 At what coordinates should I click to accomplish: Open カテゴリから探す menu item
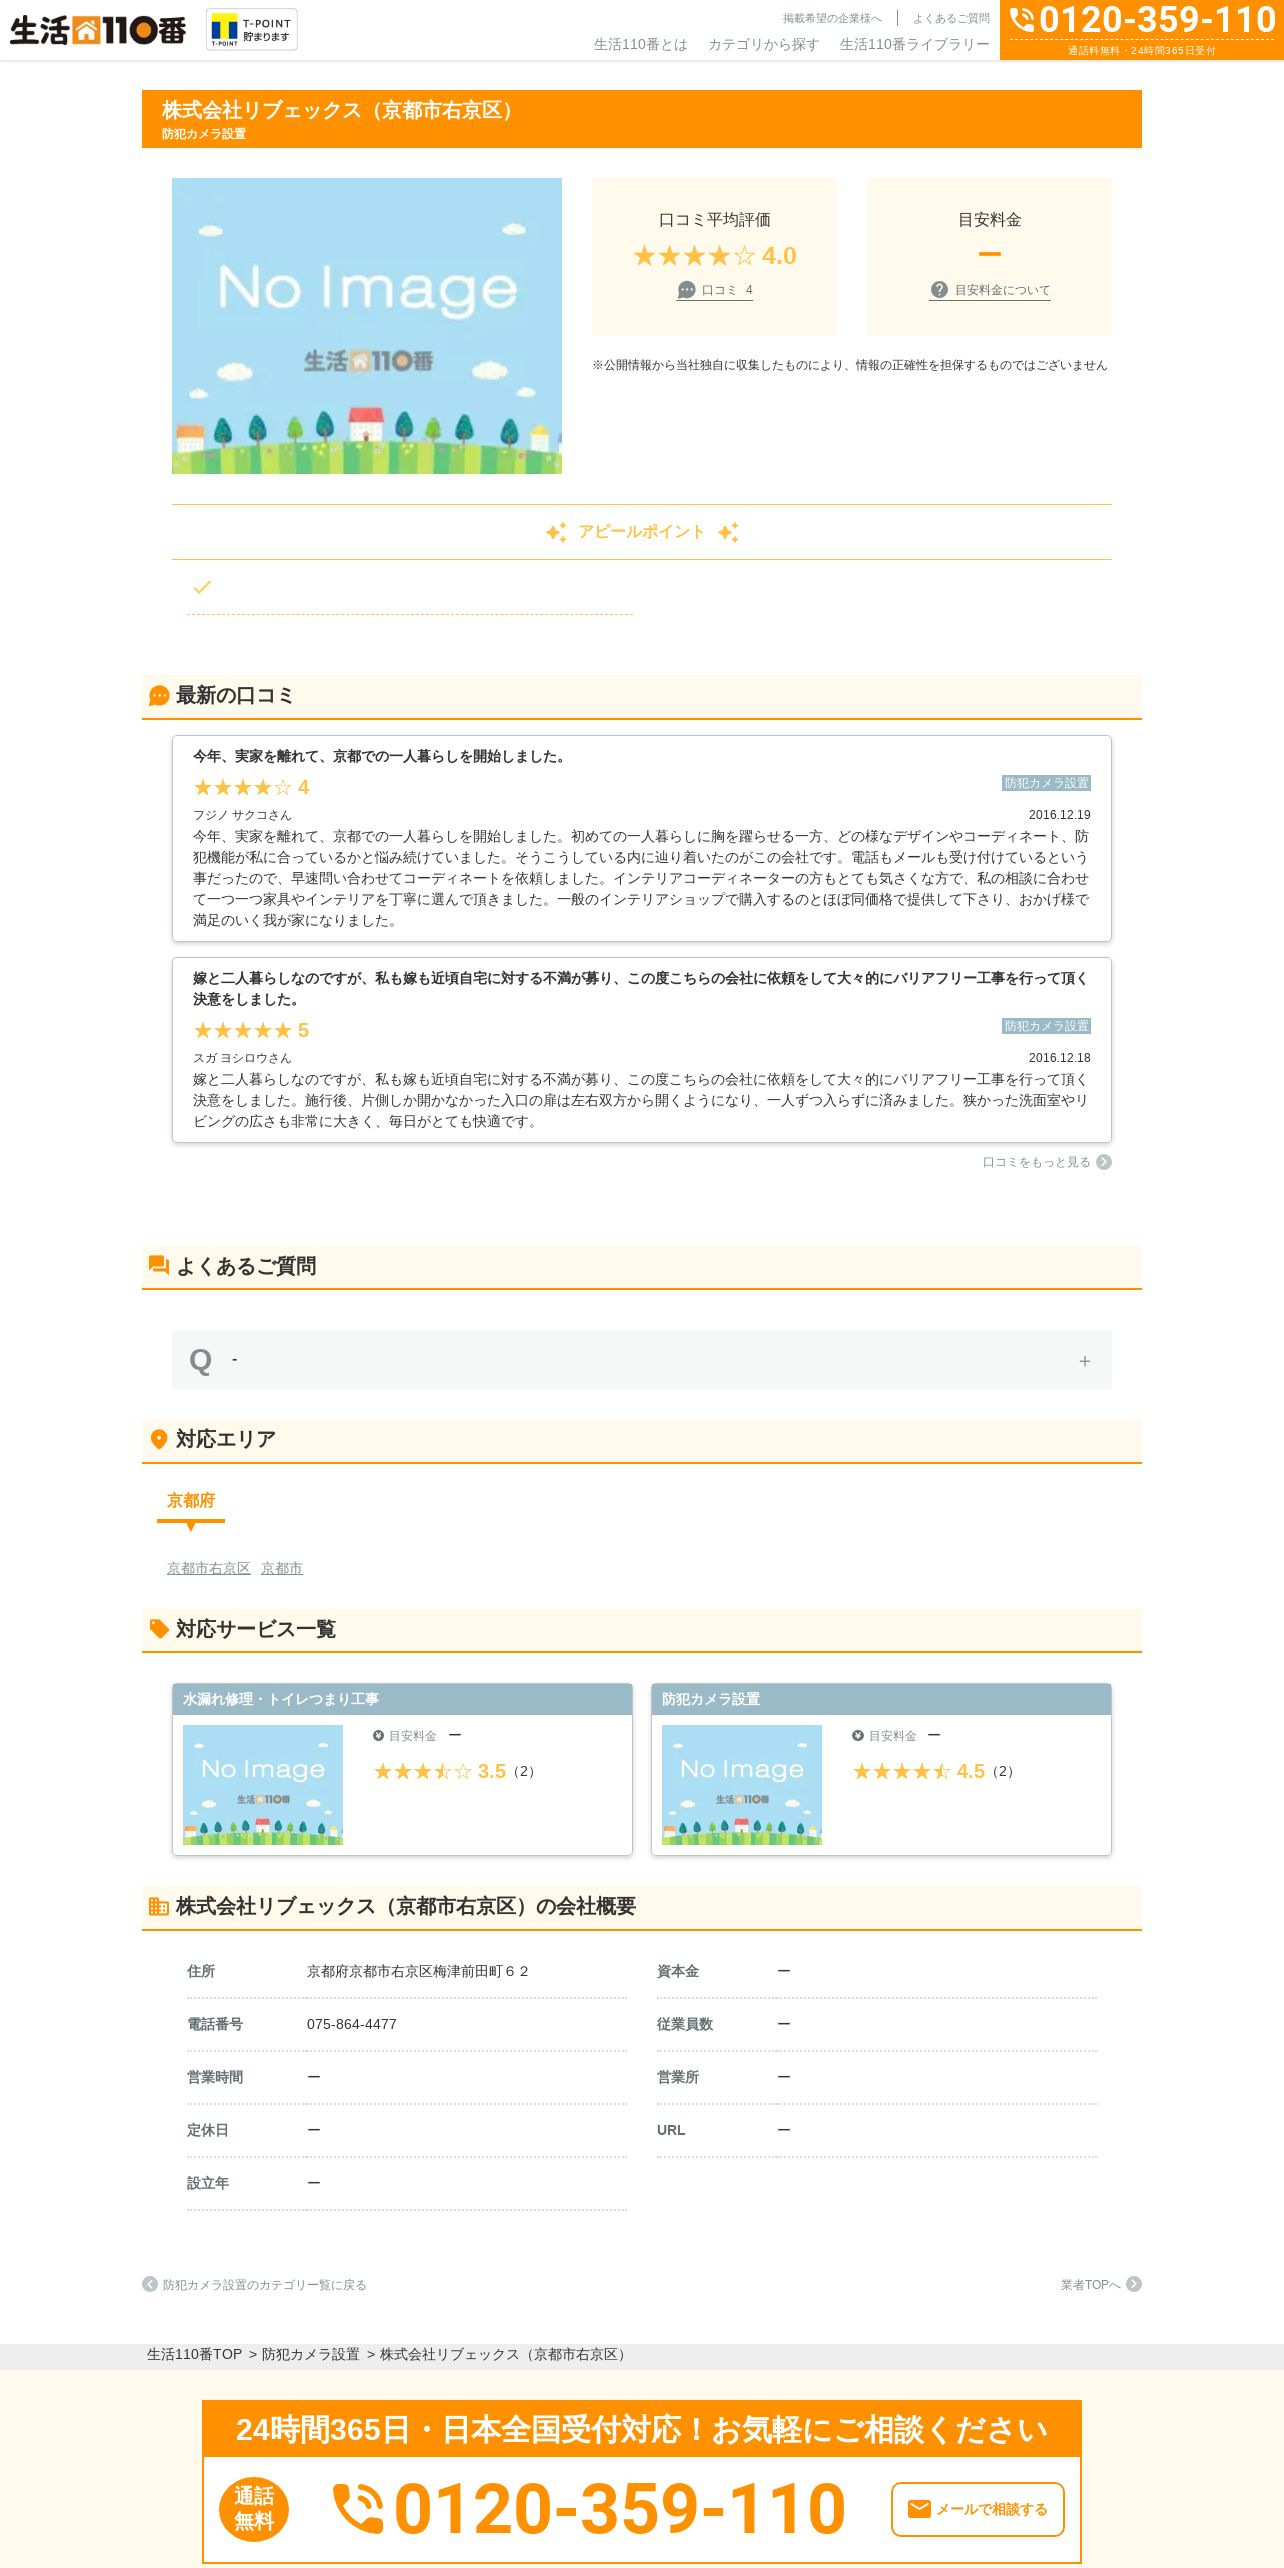coord(764,44)
